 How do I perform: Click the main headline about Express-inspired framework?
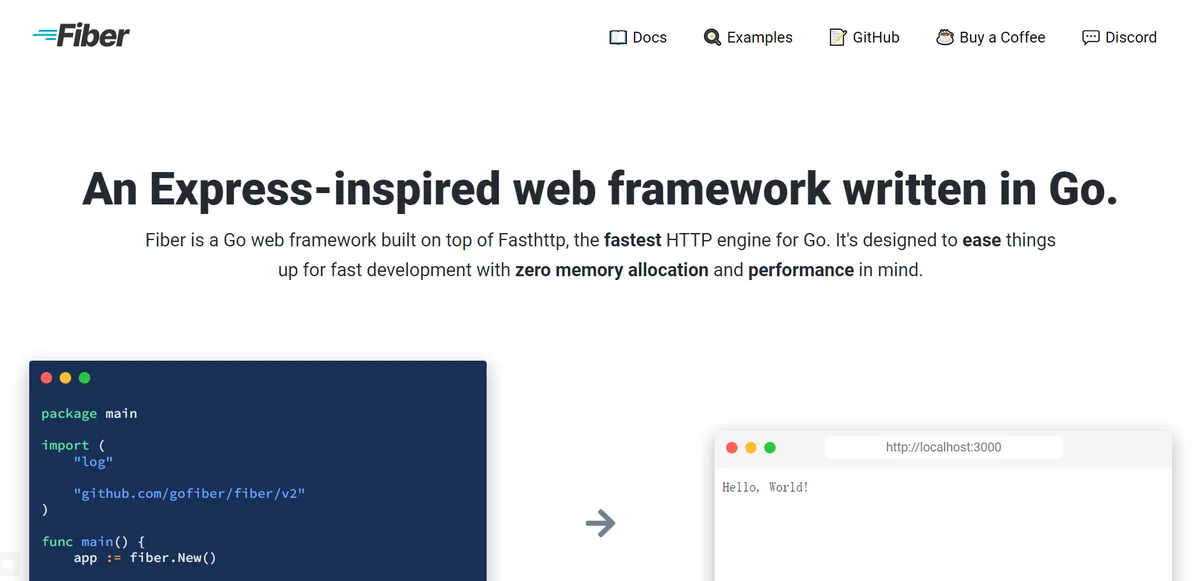(600, 188)
